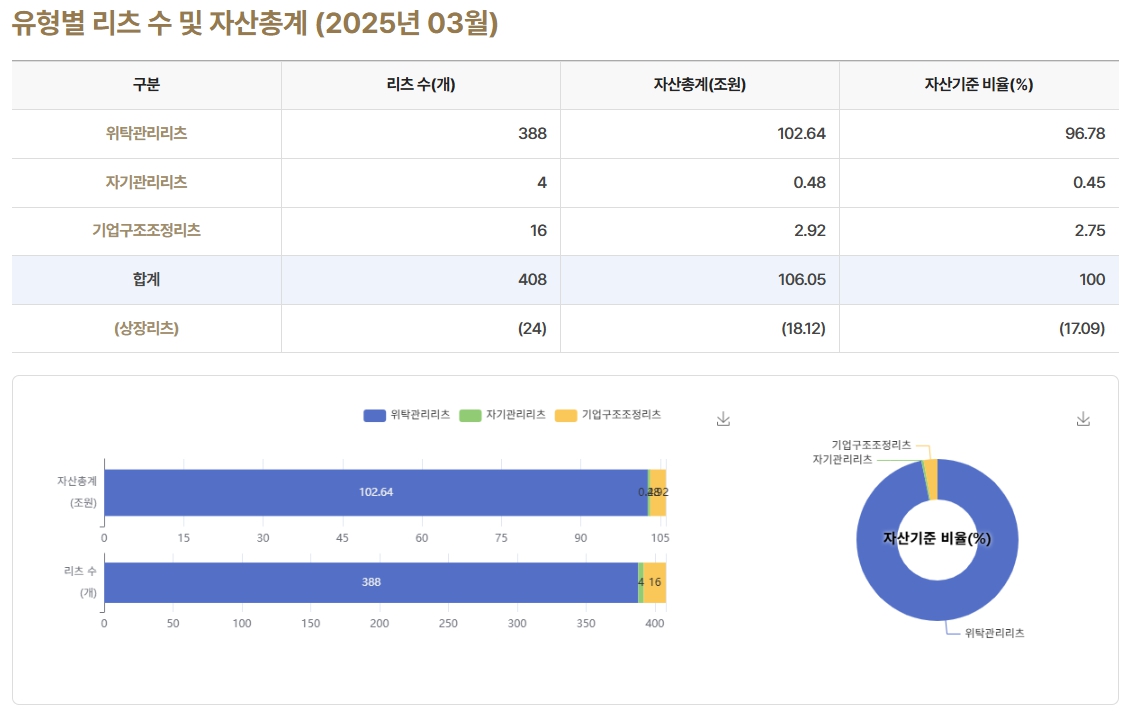Open 자기관리리츠 link in table
This screenshot has height=719, width=1131.
tap(146, 182)
